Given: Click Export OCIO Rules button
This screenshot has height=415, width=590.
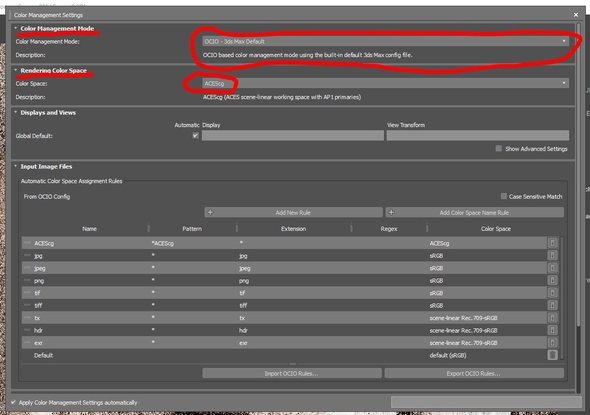Looking at the screenshot, I should point(474,373).
